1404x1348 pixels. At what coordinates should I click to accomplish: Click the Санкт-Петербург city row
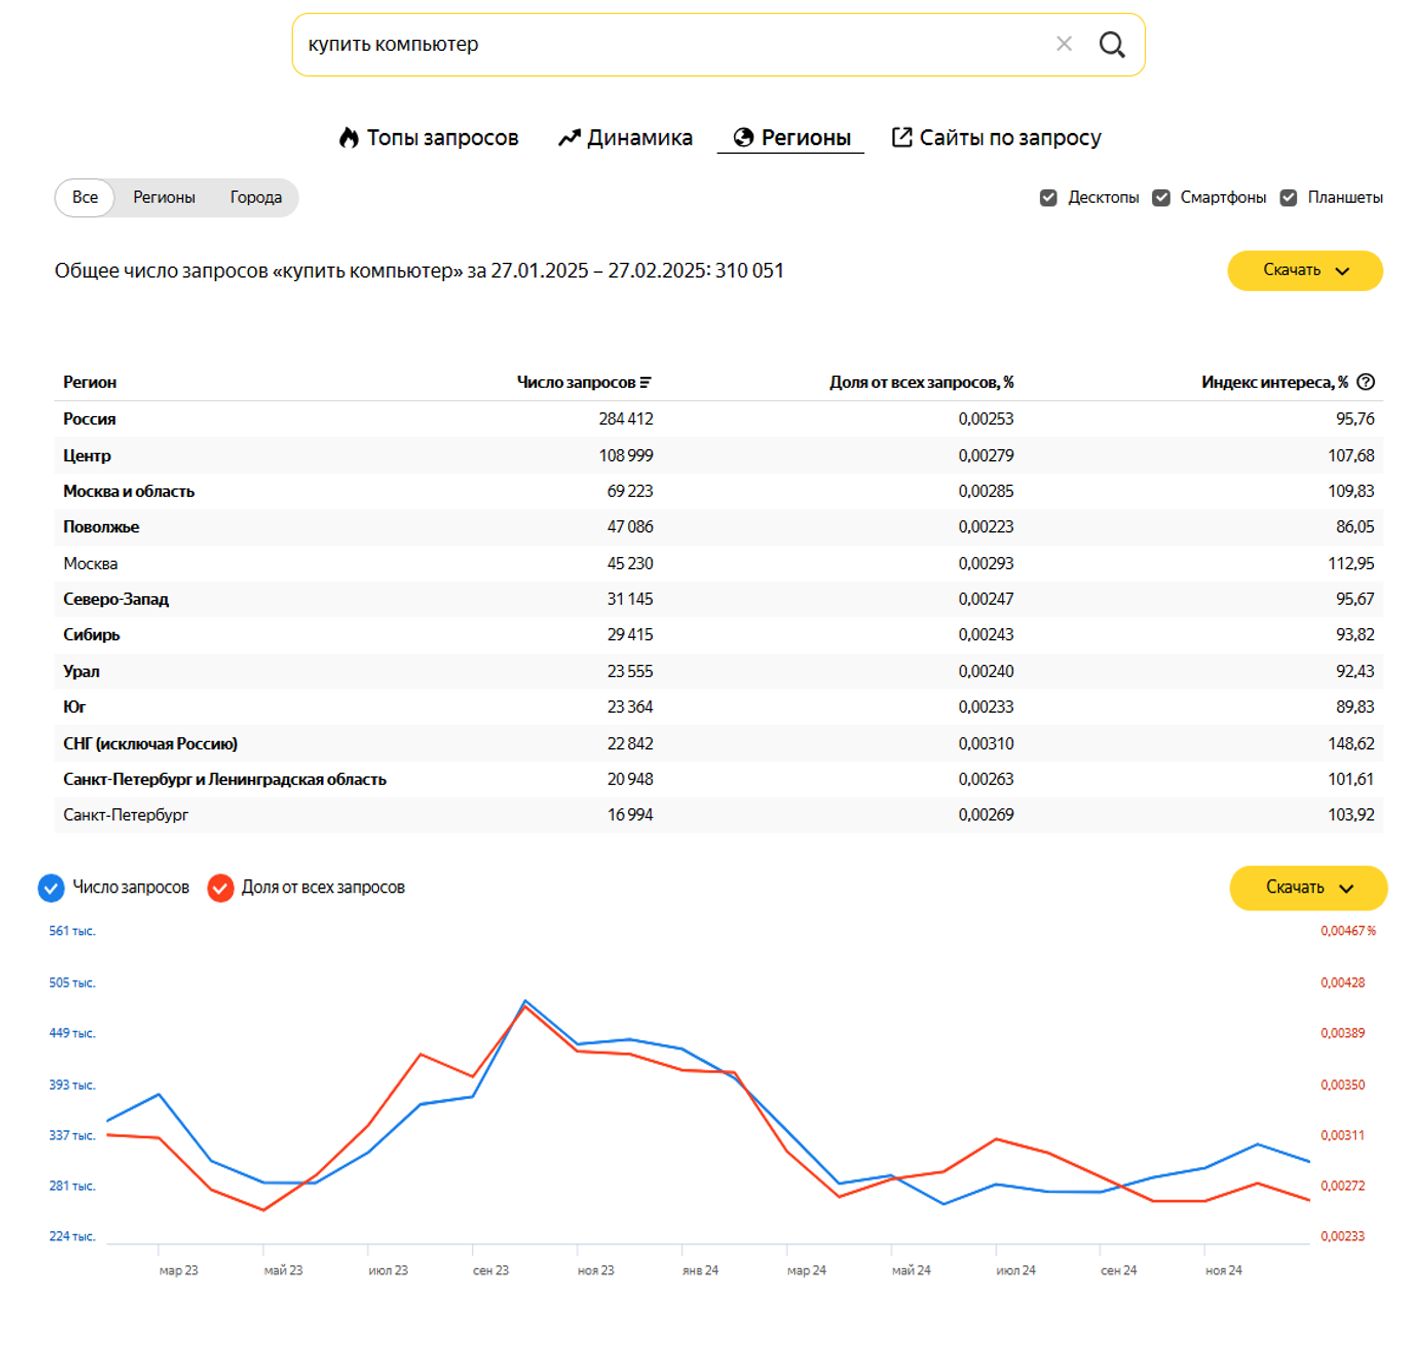[x=126, y=815]
